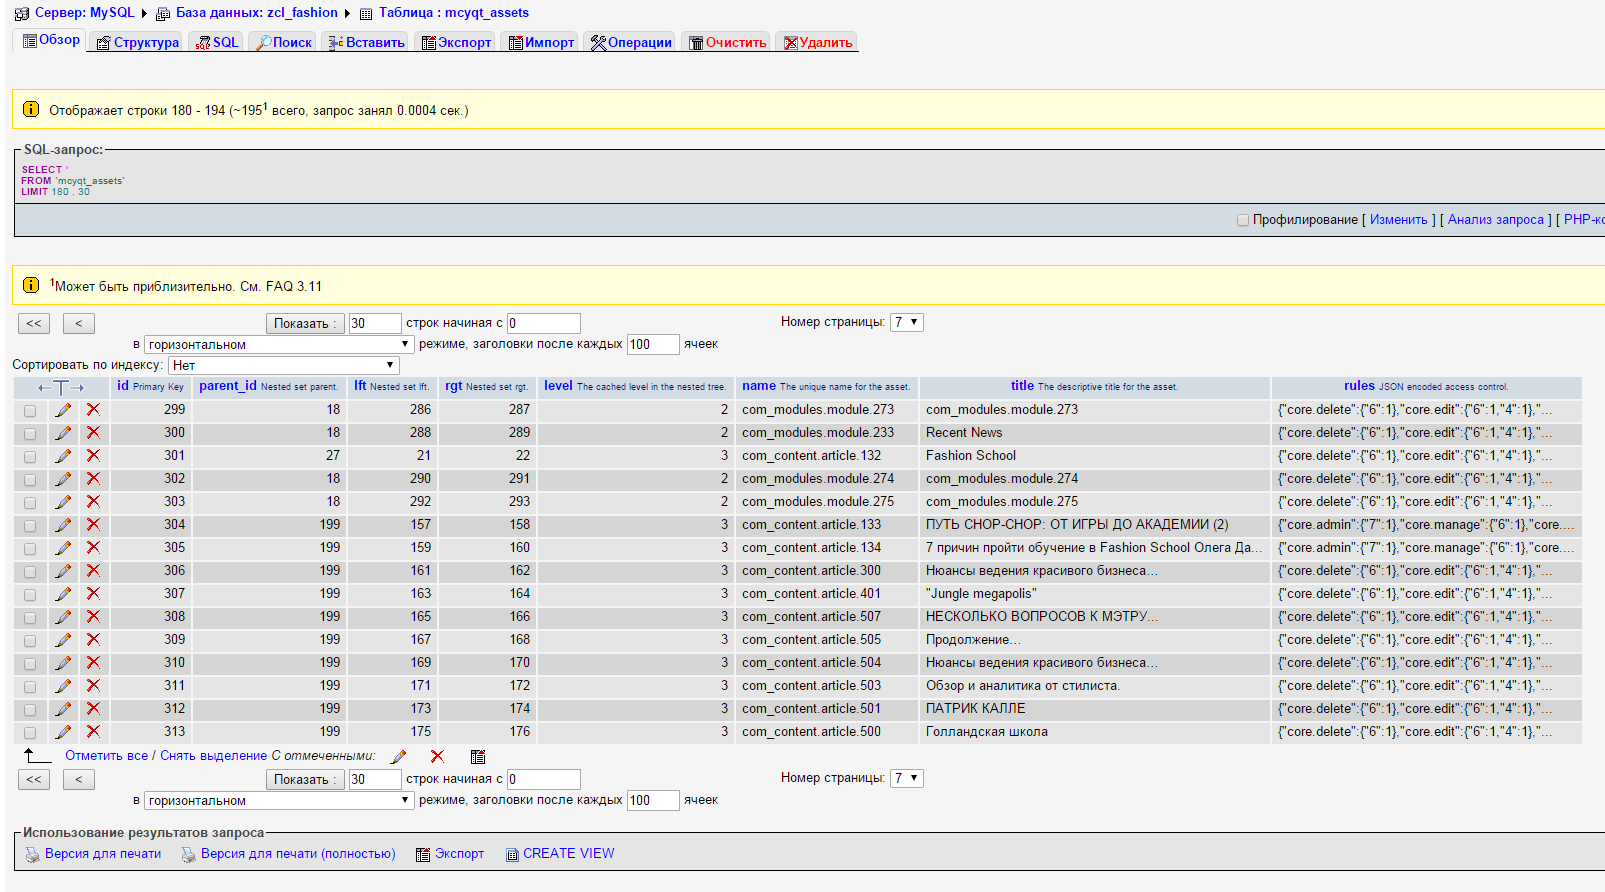Open bottom Номер страницы page dropdown
The height and width of the screenshot is (892, 1605).
(x=907, y=778)
